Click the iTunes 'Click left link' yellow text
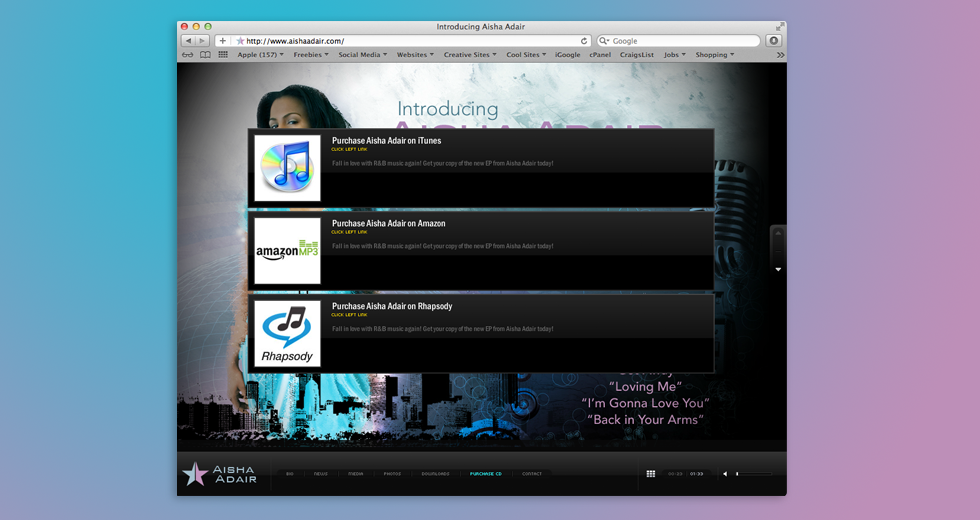This screenshot has height=520, width=980. tap(349, 149)
